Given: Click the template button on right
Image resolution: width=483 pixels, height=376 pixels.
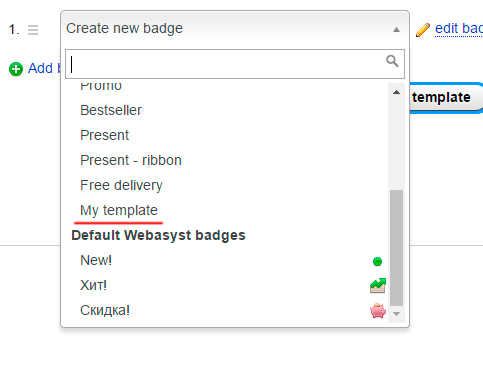Looking at the screenshot, I should pyautogui.click(x=446, y=97).
